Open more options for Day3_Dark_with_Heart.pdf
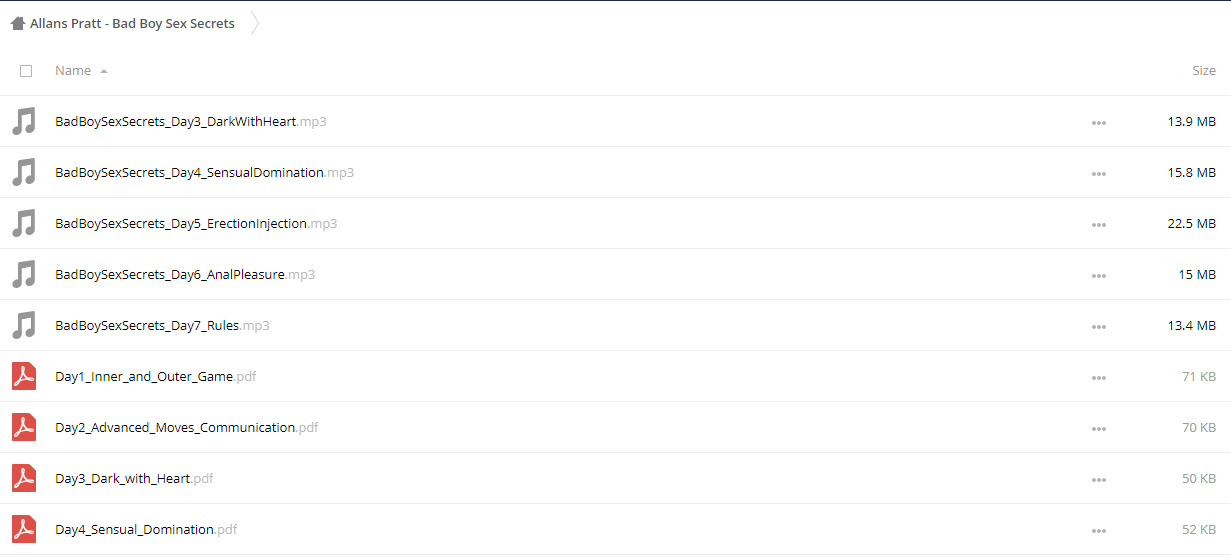1231x557 pixels. point(1099,479)
